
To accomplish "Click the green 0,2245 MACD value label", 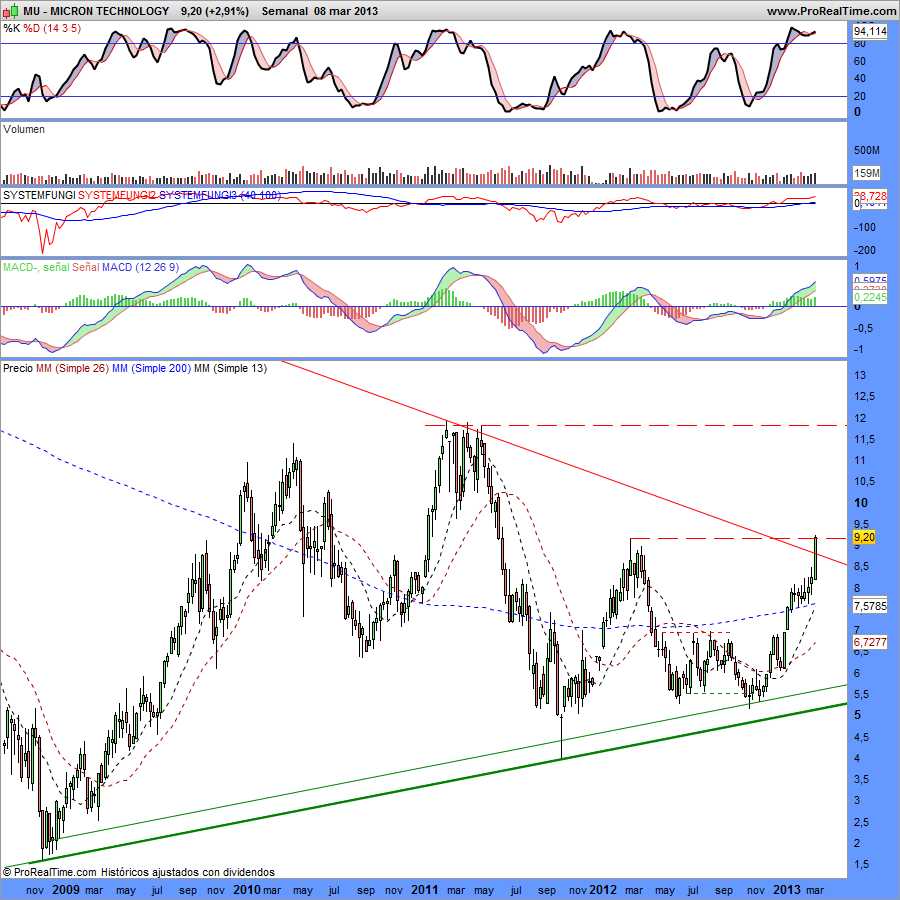I will coord(870,297).
